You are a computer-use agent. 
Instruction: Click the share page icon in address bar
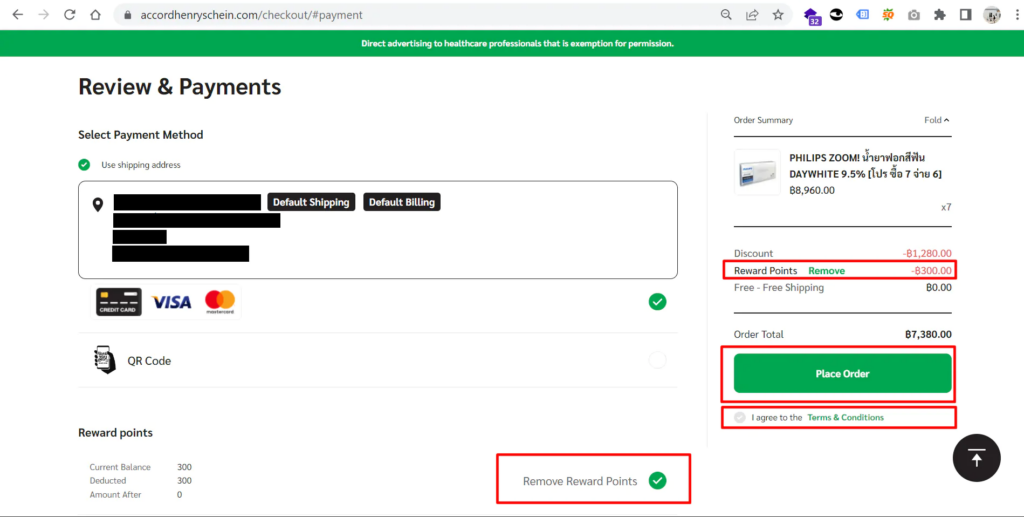pos(752,15)
